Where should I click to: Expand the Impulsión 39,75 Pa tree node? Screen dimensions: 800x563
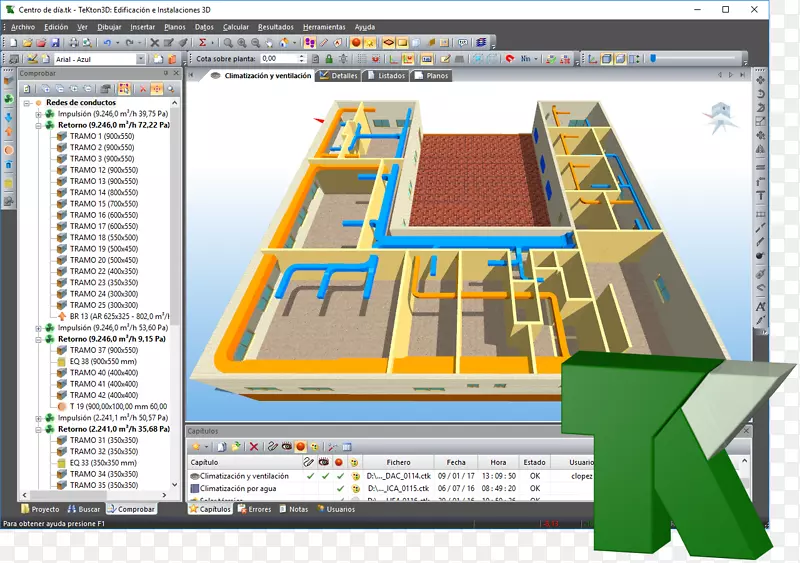tap(38, 114)
